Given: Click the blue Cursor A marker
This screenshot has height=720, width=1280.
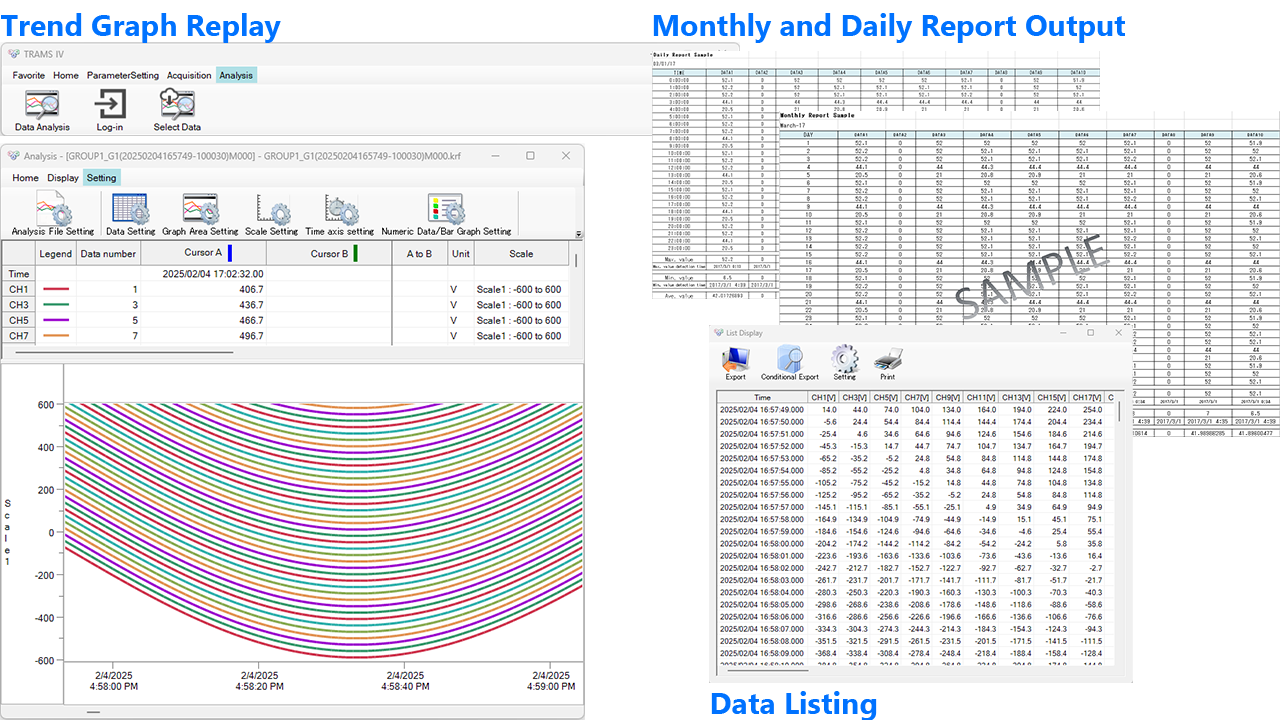Looking at the screenshot, I should click(229, 254).
